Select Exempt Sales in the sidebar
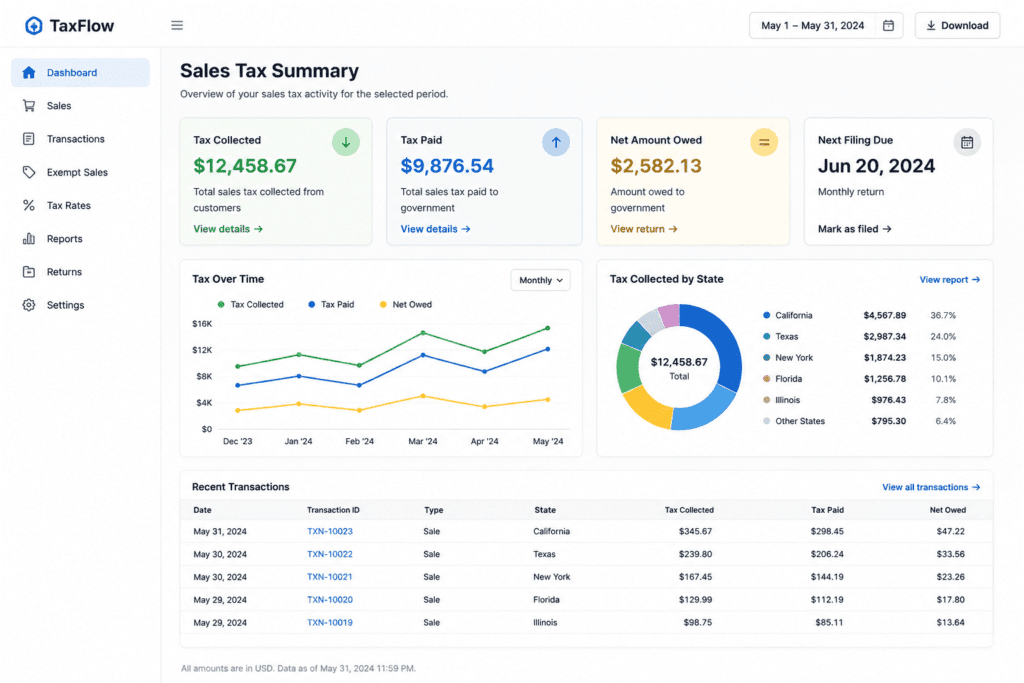The height and width of the screenshot is (683, 1024). 80,172
